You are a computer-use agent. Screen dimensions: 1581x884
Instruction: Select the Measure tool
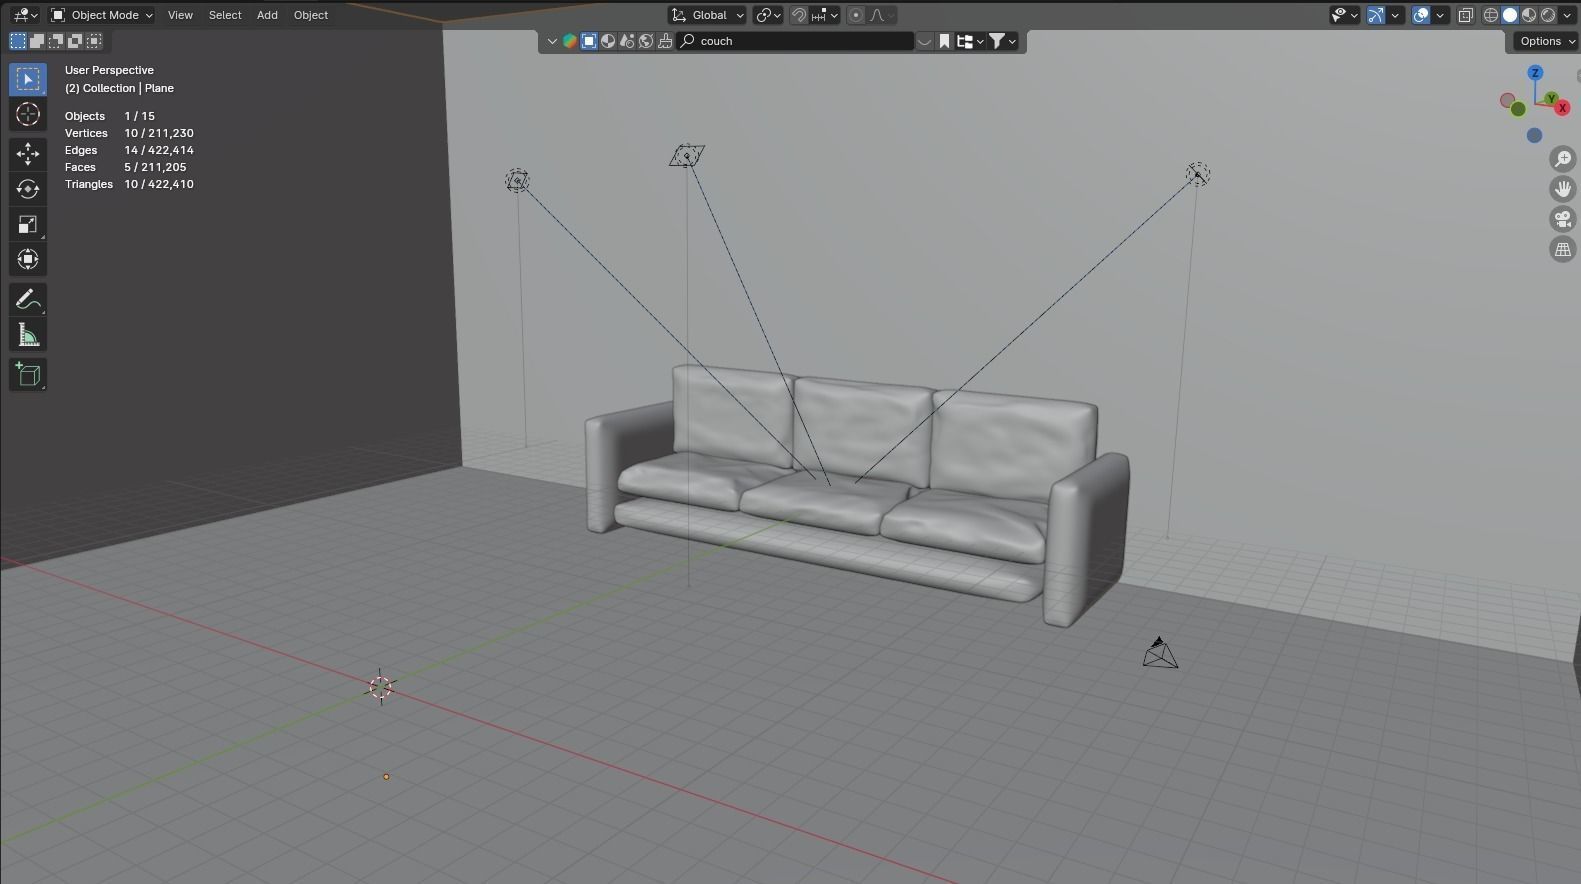click(x=28, y=336)
